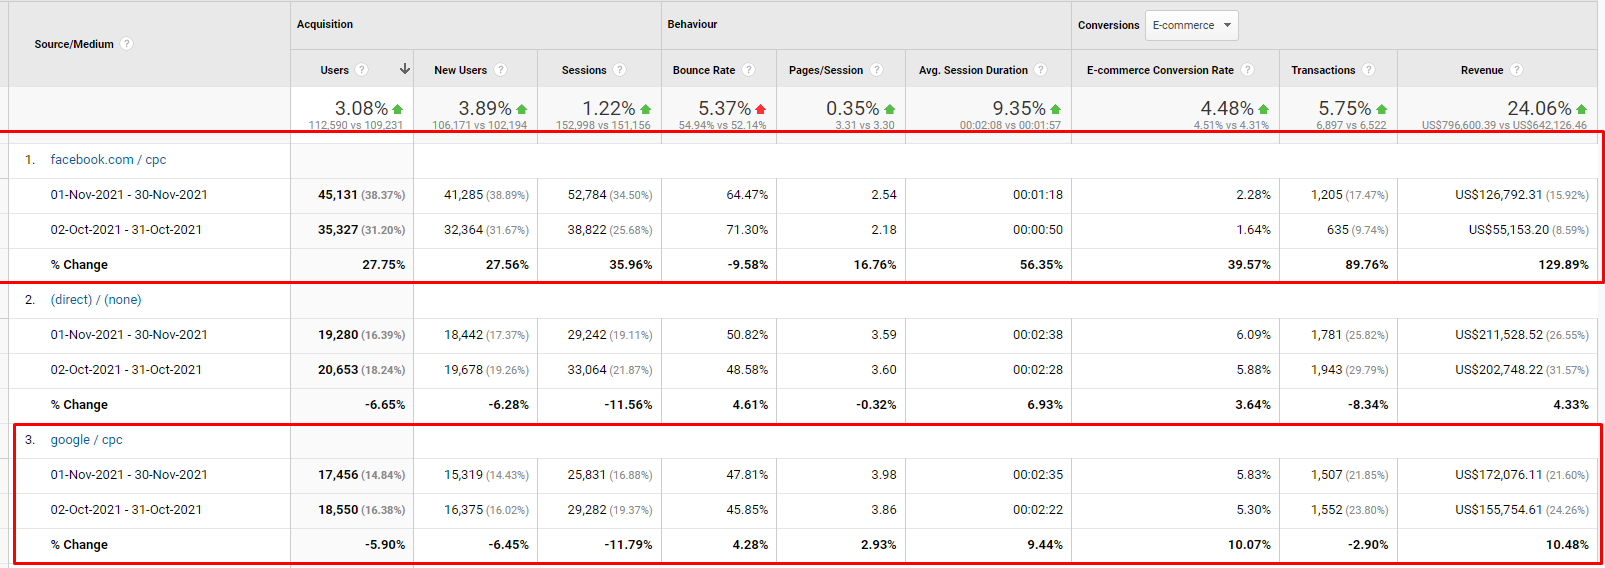Select google conversion rate change 10.07%
The width and height of the screenshot is (1605, 568).
(1250, 545)
